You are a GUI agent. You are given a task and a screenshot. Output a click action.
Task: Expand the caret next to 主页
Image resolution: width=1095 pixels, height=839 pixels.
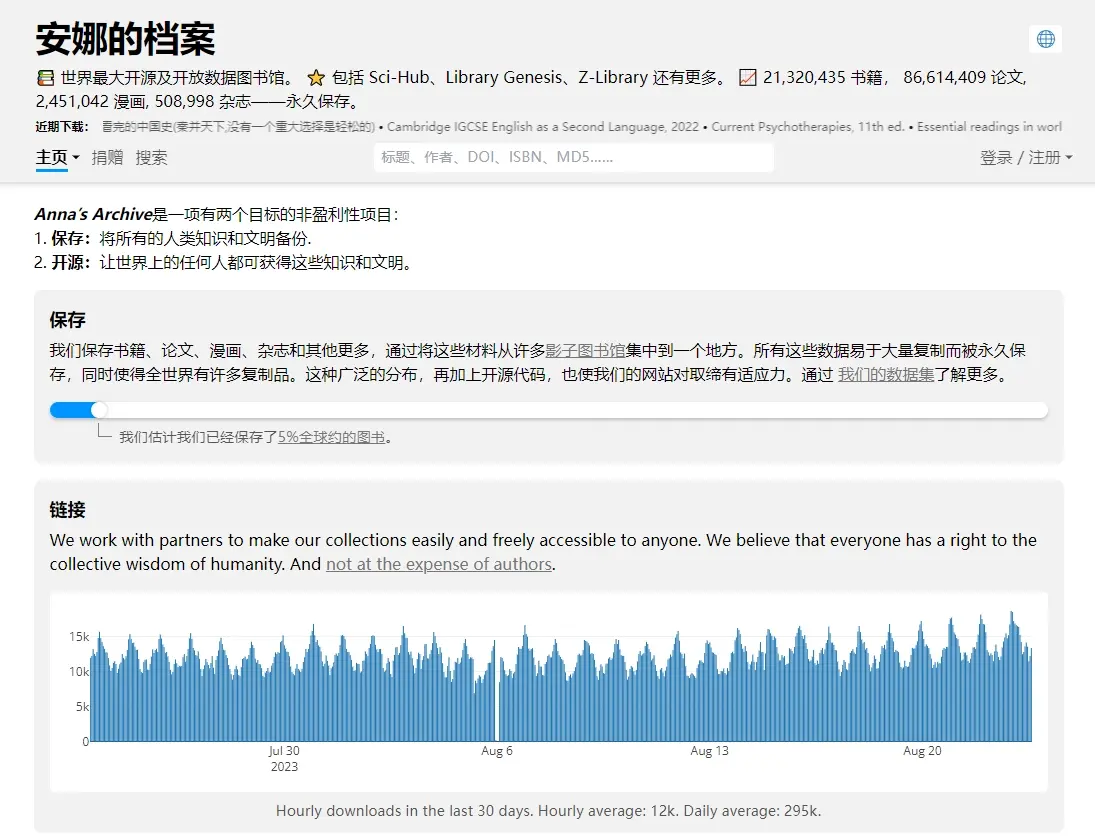click(75, 158)
